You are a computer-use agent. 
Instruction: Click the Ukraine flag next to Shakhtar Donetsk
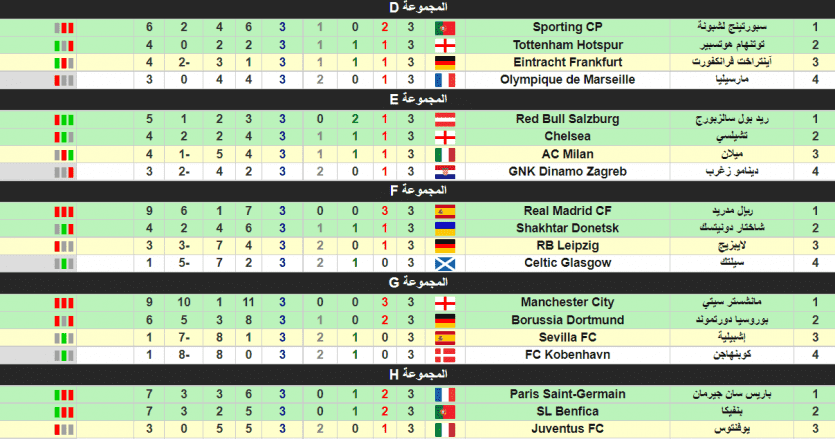[x=445, y=228]
